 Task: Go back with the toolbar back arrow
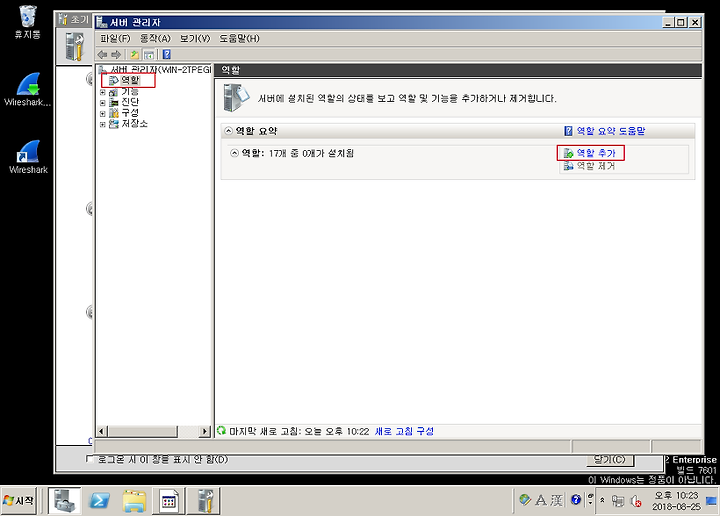click(x=102, y=55)
